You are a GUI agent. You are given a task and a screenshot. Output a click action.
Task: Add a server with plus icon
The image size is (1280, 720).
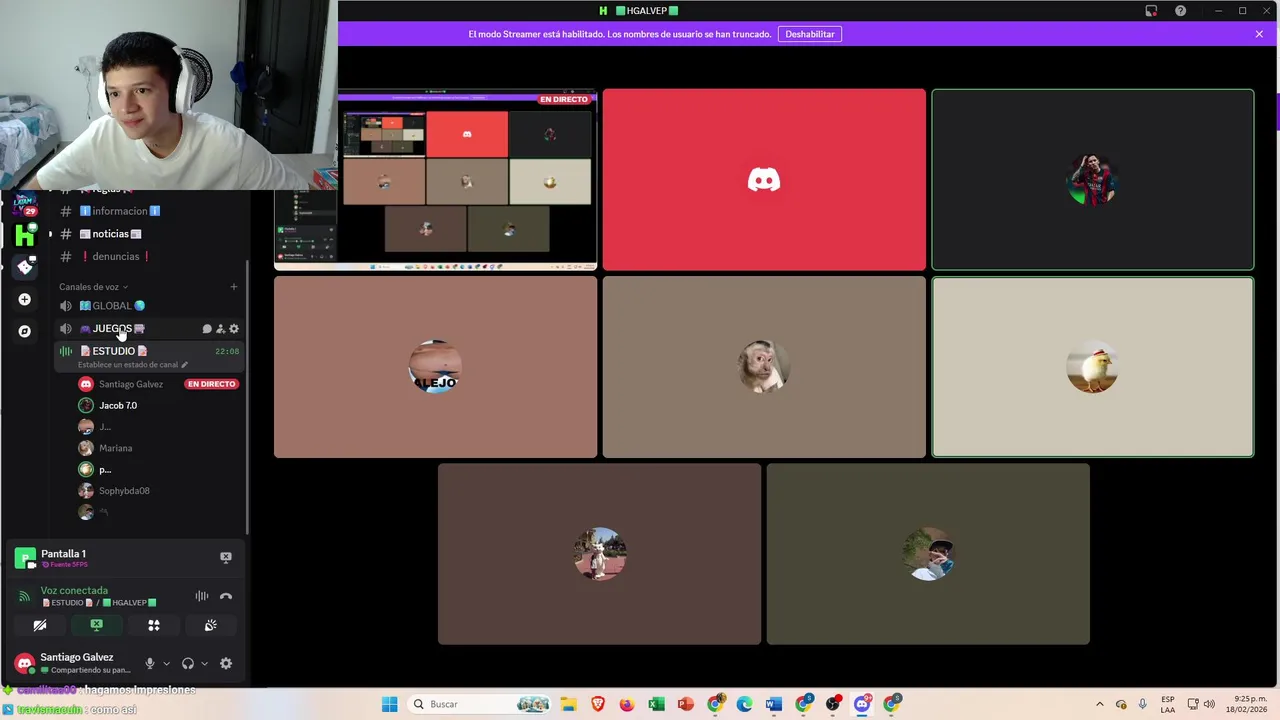25,299
